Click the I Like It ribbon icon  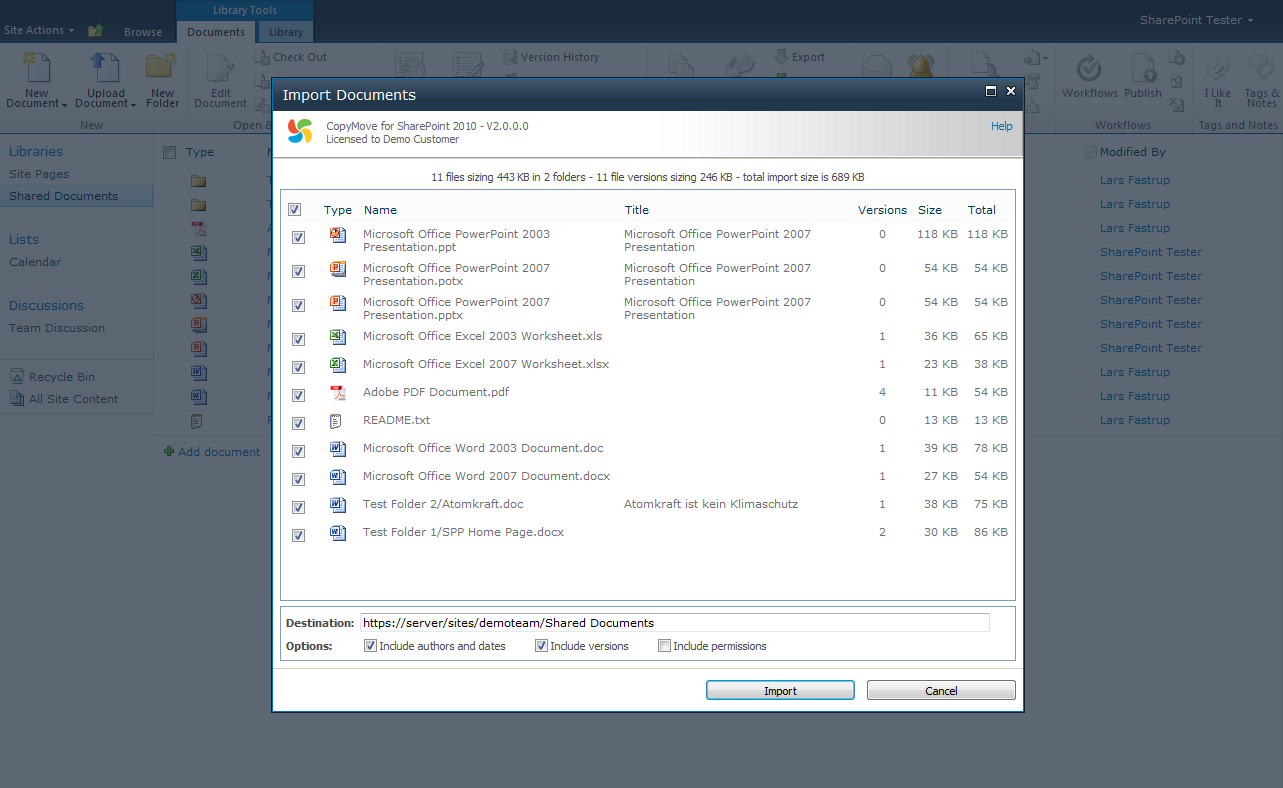(x=1217, y=68)
